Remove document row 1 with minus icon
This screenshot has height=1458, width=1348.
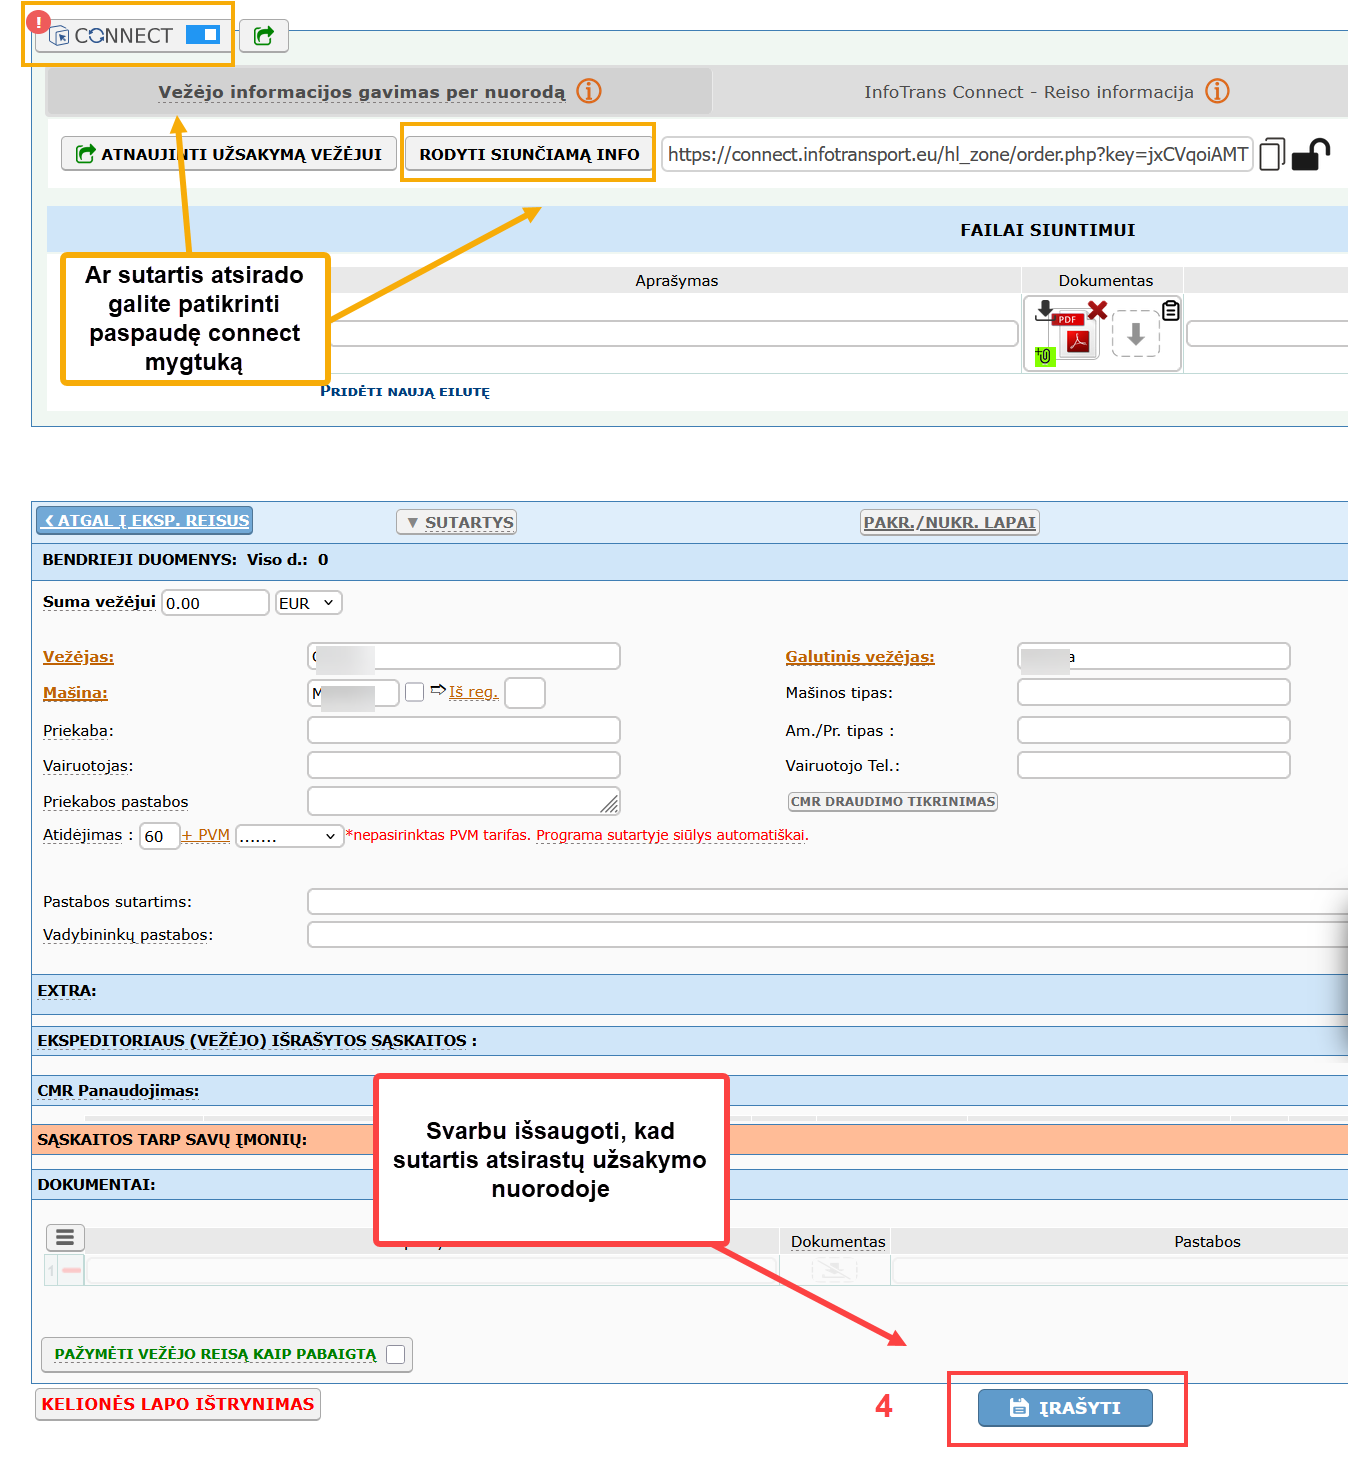72,1270
